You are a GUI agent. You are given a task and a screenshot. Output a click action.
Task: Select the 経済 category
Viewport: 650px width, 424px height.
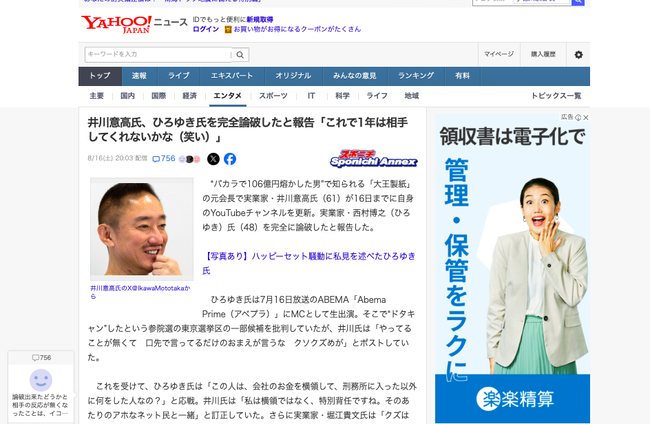(x=189, y=96)
